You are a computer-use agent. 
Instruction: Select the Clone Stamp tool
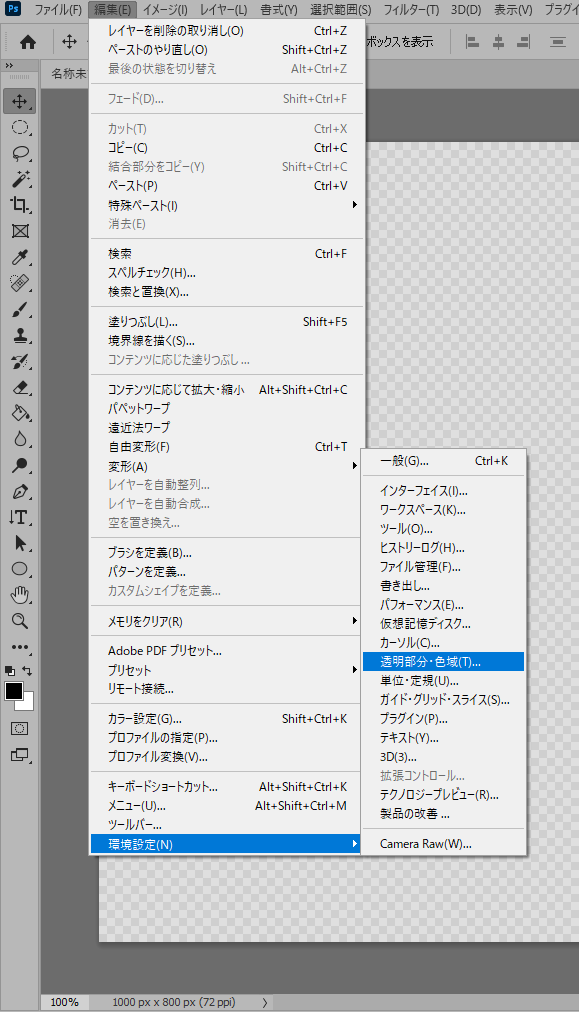click(x=20, y=335)
